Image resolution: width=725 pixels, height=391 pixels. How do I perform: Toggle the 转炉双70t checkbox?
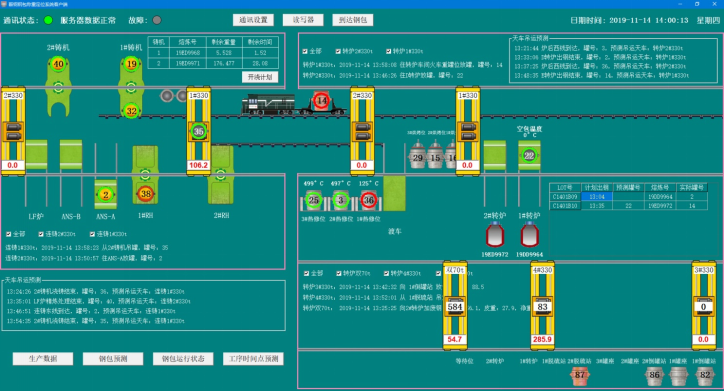click(x=339, y=274)
